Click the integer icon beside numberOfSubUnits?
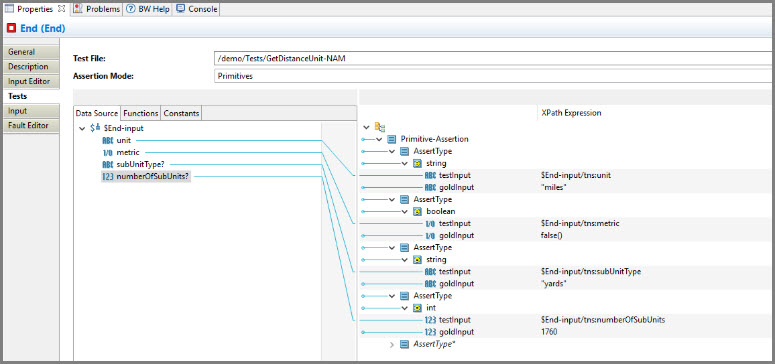This screenshot has width=775, height=364. pyautogui.click(x=108, y=177)
